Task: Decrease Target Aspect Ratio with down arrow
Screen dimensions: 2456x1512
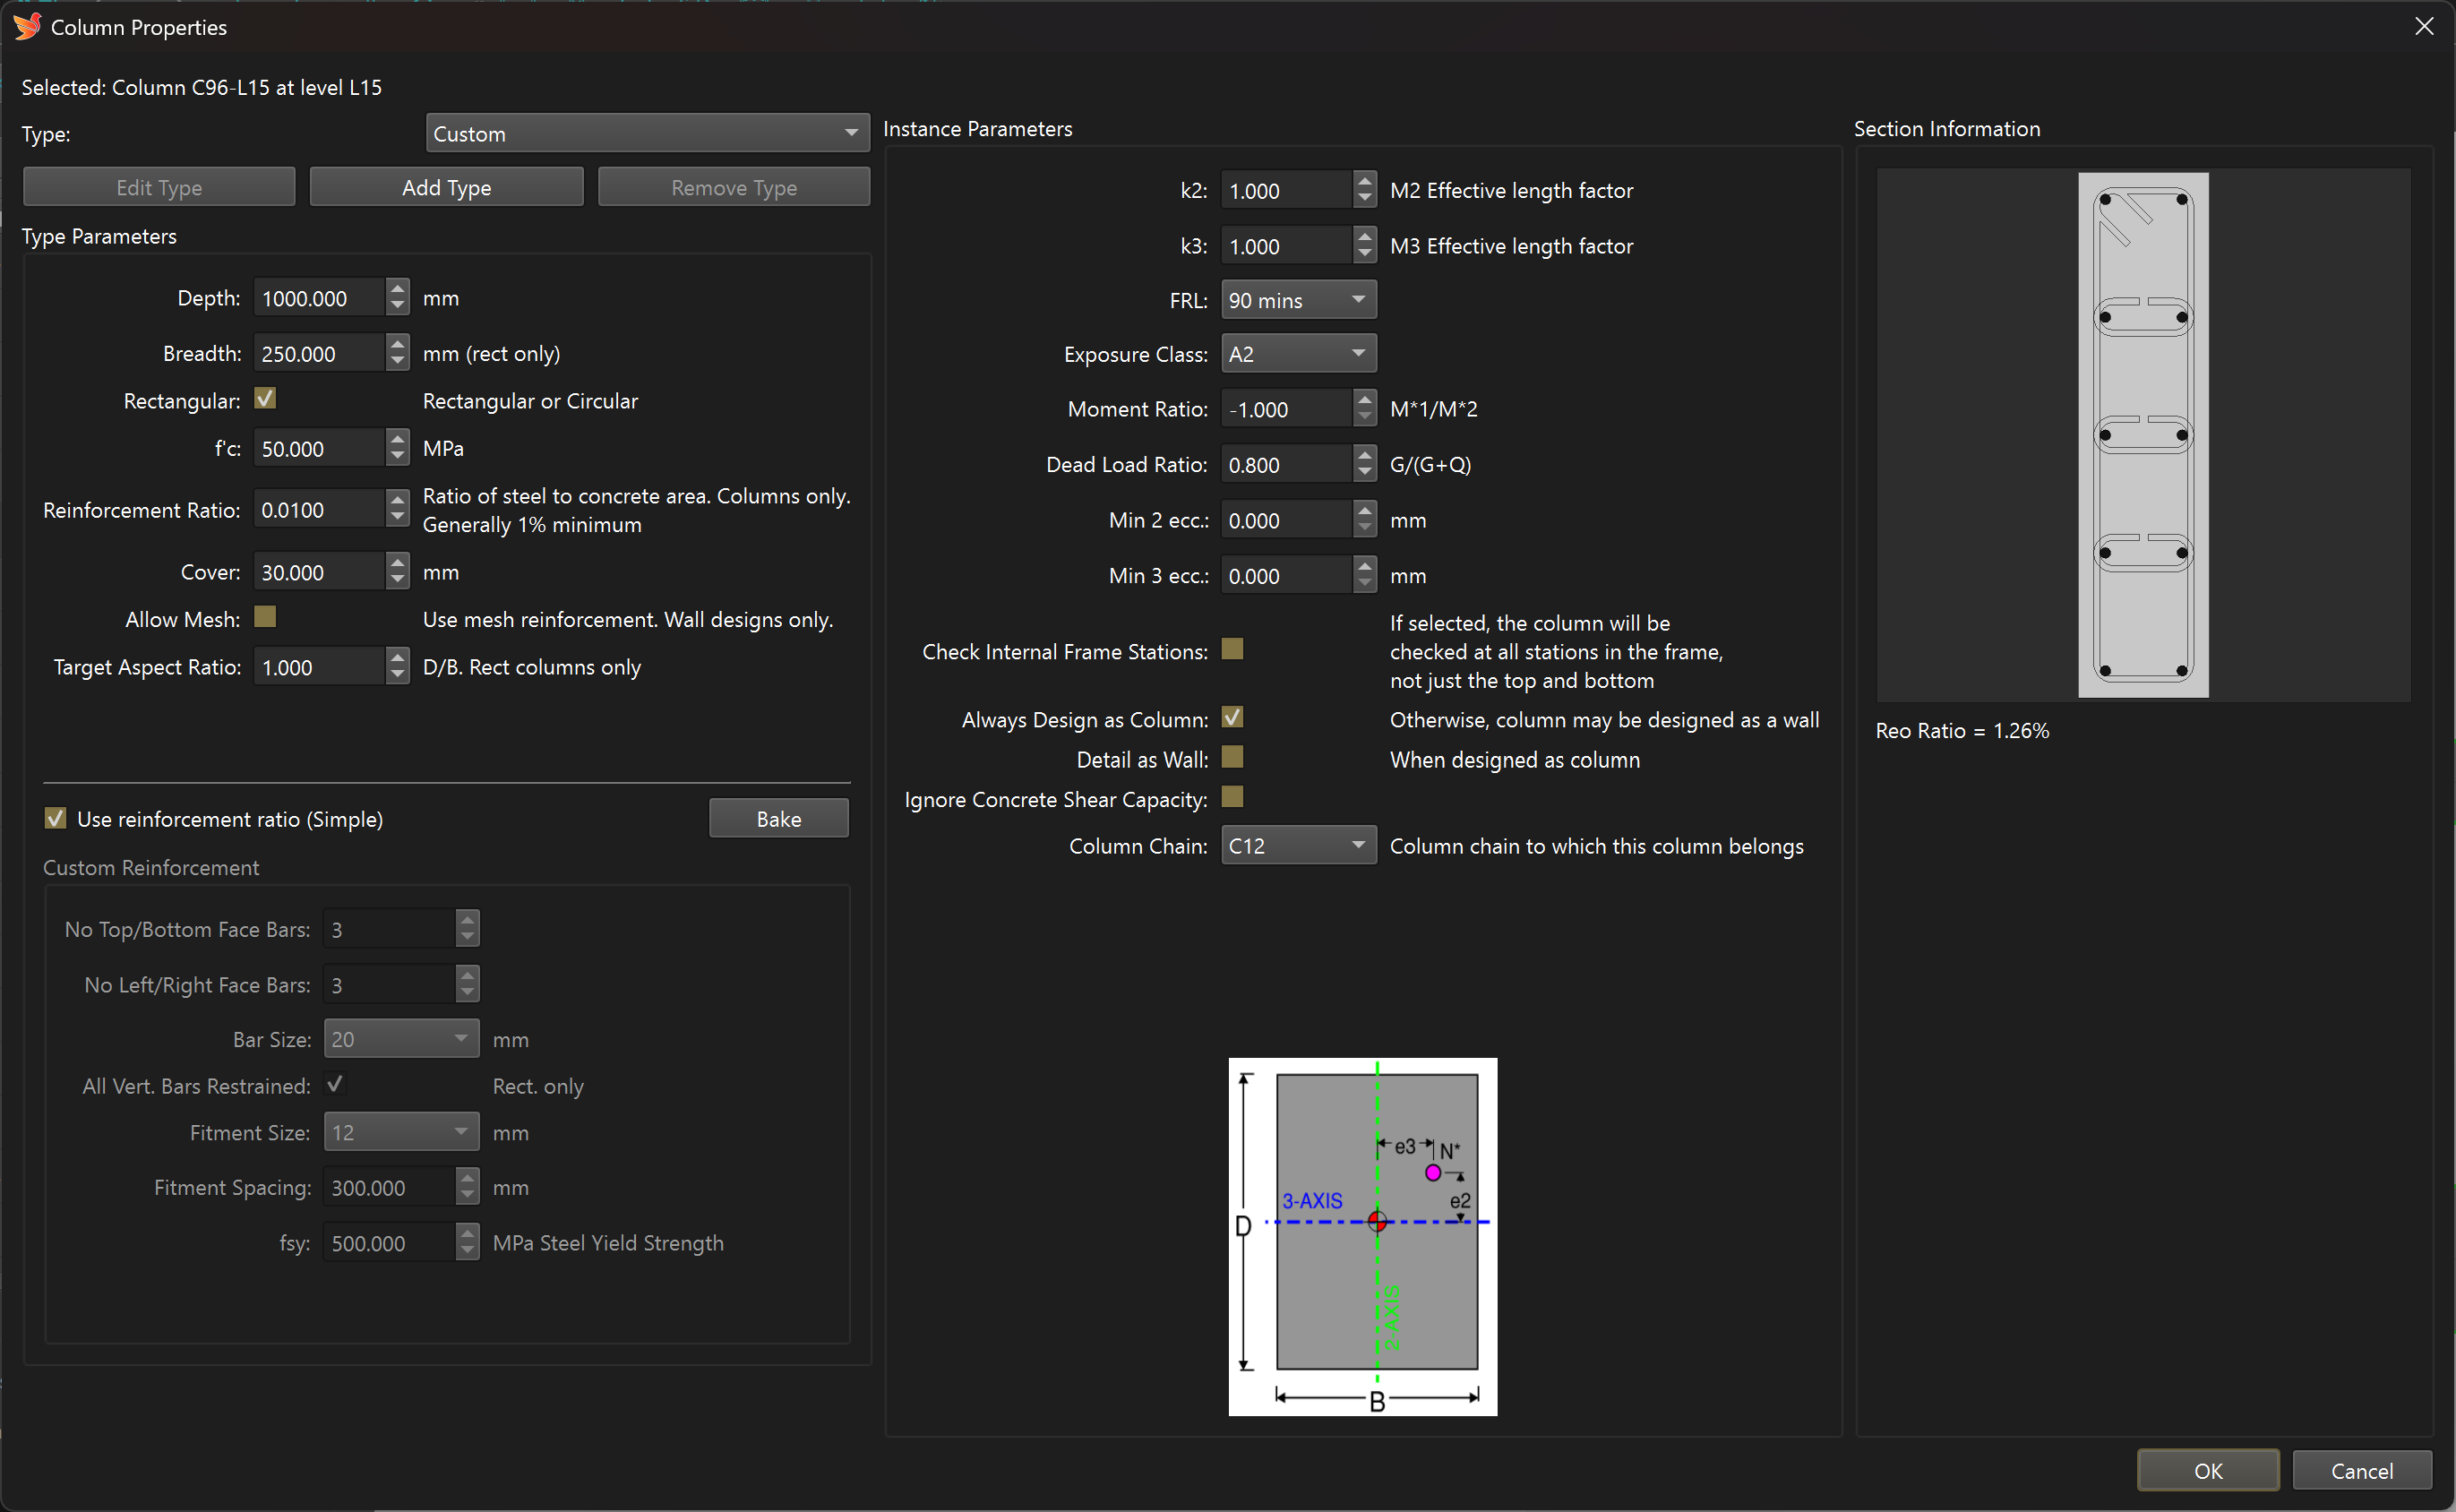Action: click(x=398, y=676)
